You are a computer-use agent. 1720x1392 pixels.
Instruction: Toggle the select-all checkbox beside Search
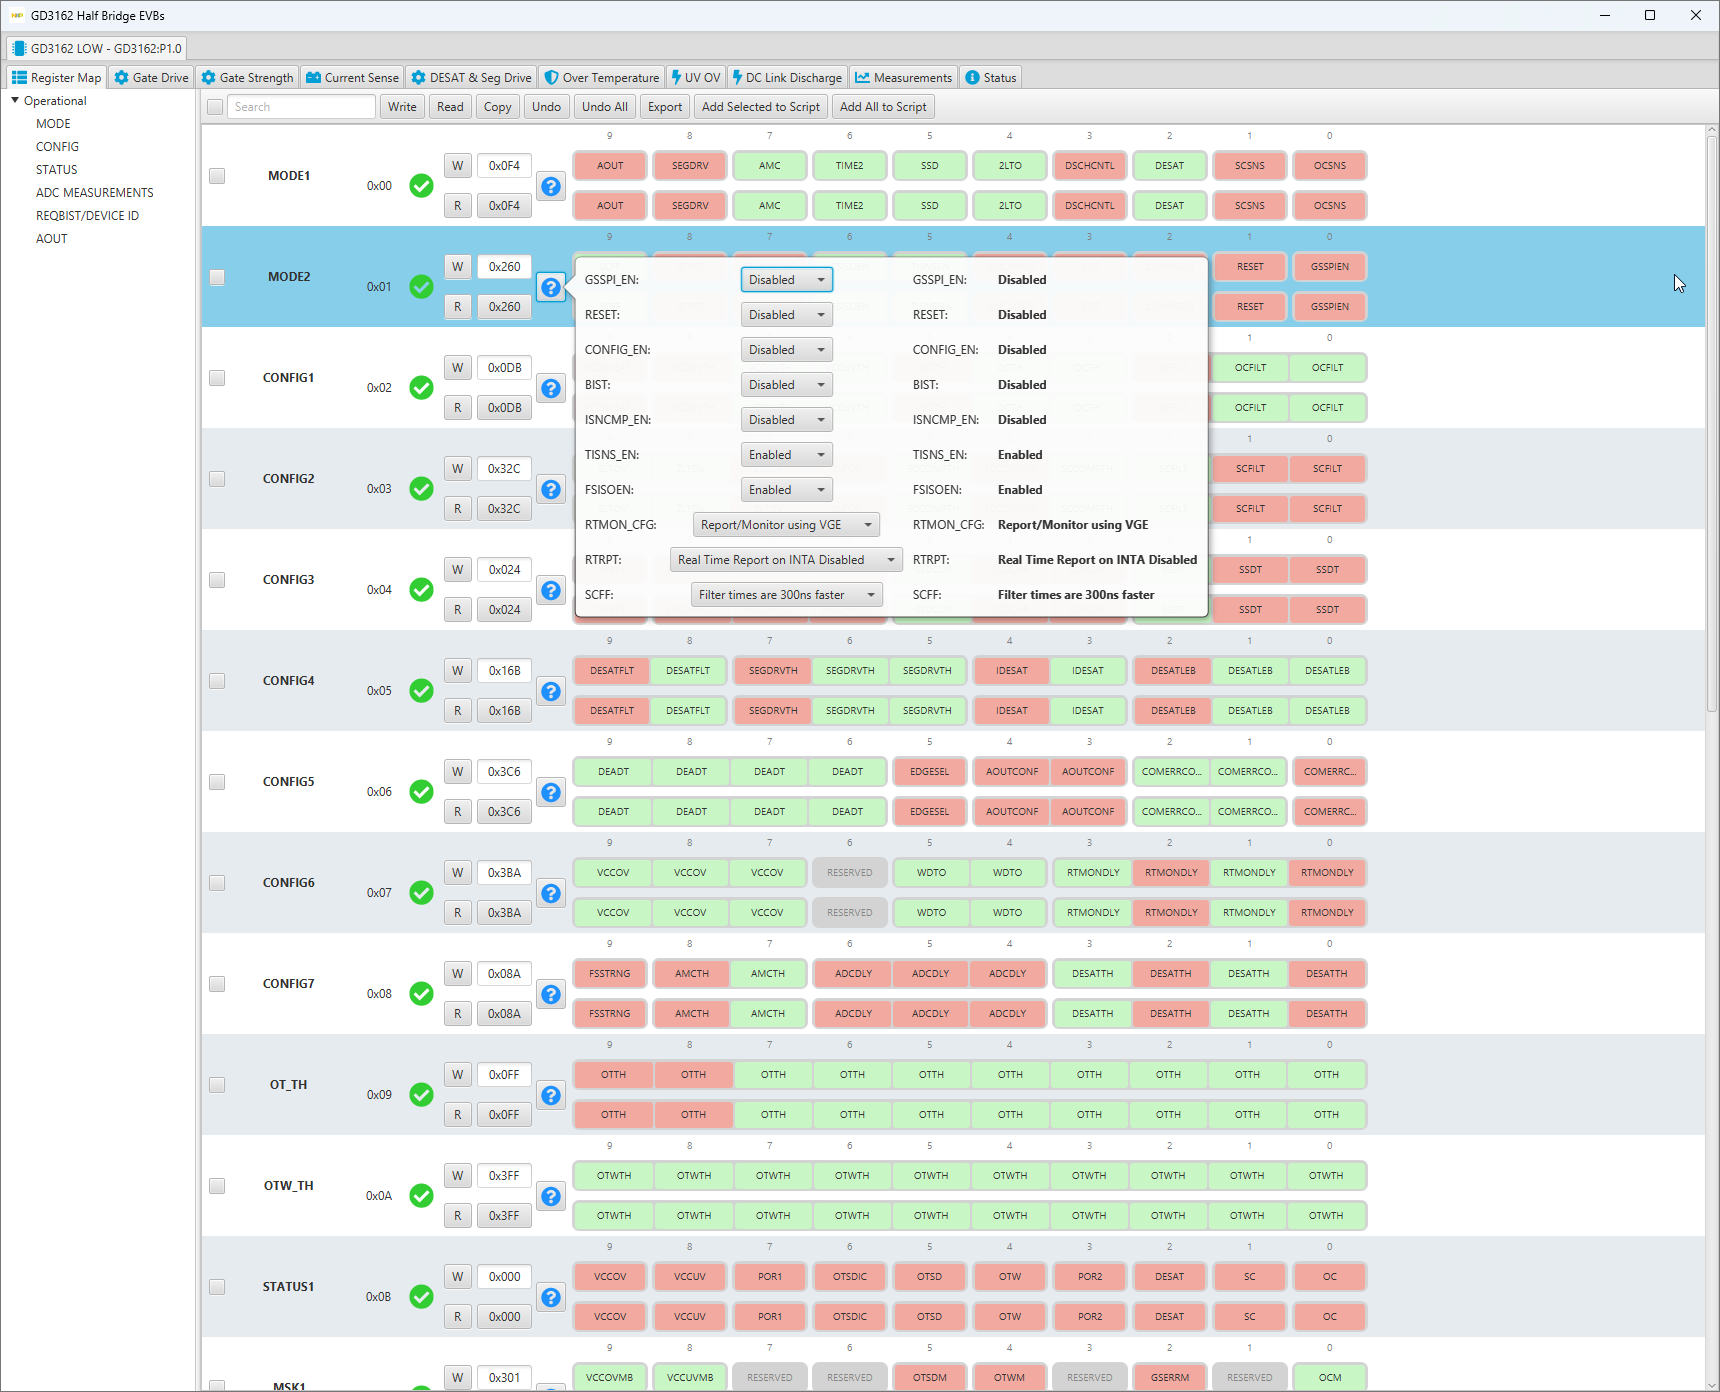pyautogui.click(x=215, y=107)
